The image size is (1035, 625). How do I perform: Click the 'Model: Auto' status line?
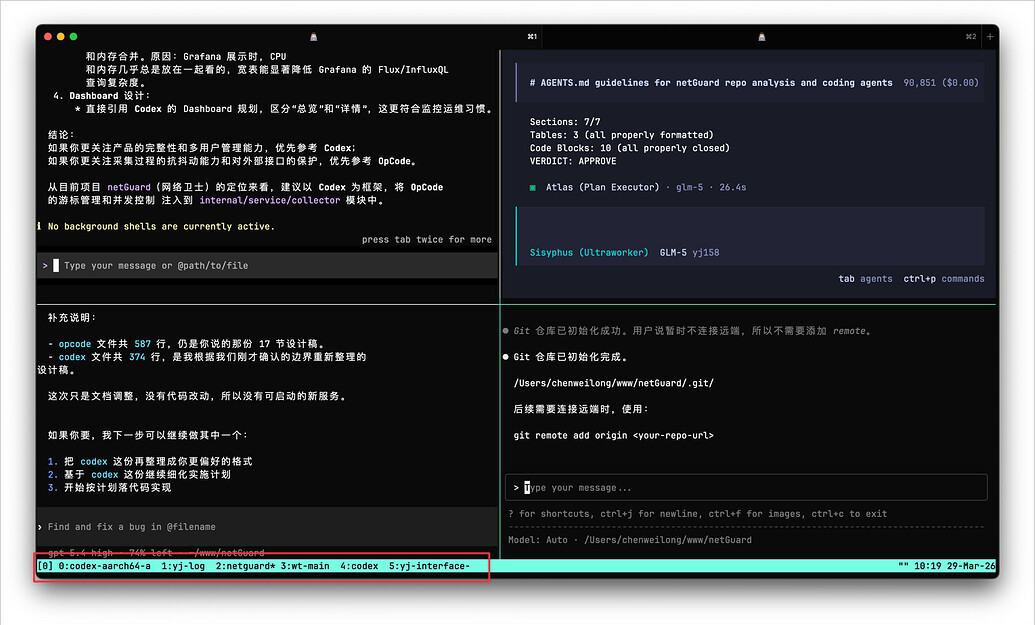point(630,540)
